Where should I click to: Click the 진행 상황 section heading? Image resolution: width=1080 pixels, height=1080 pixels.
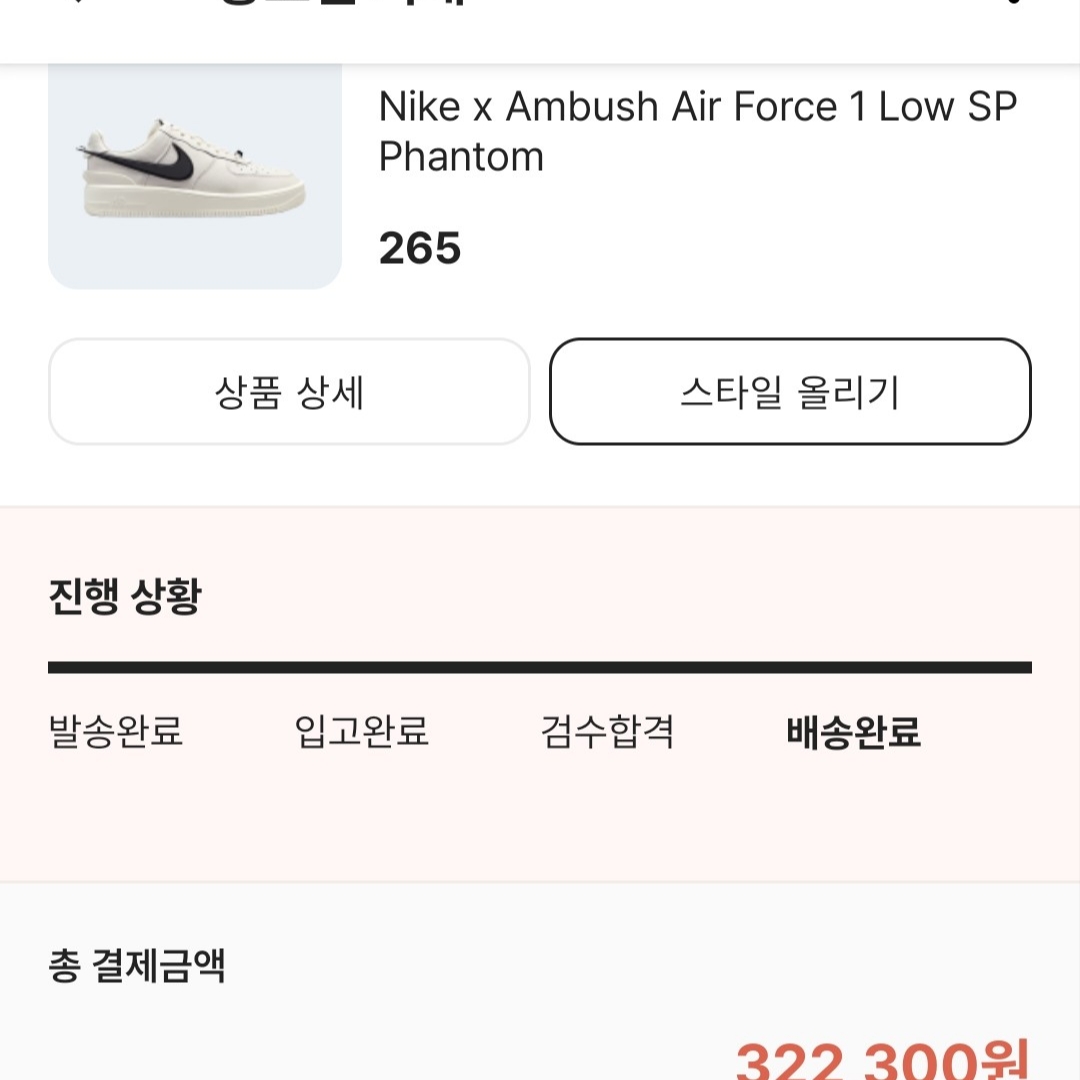[x=125, y=596]
